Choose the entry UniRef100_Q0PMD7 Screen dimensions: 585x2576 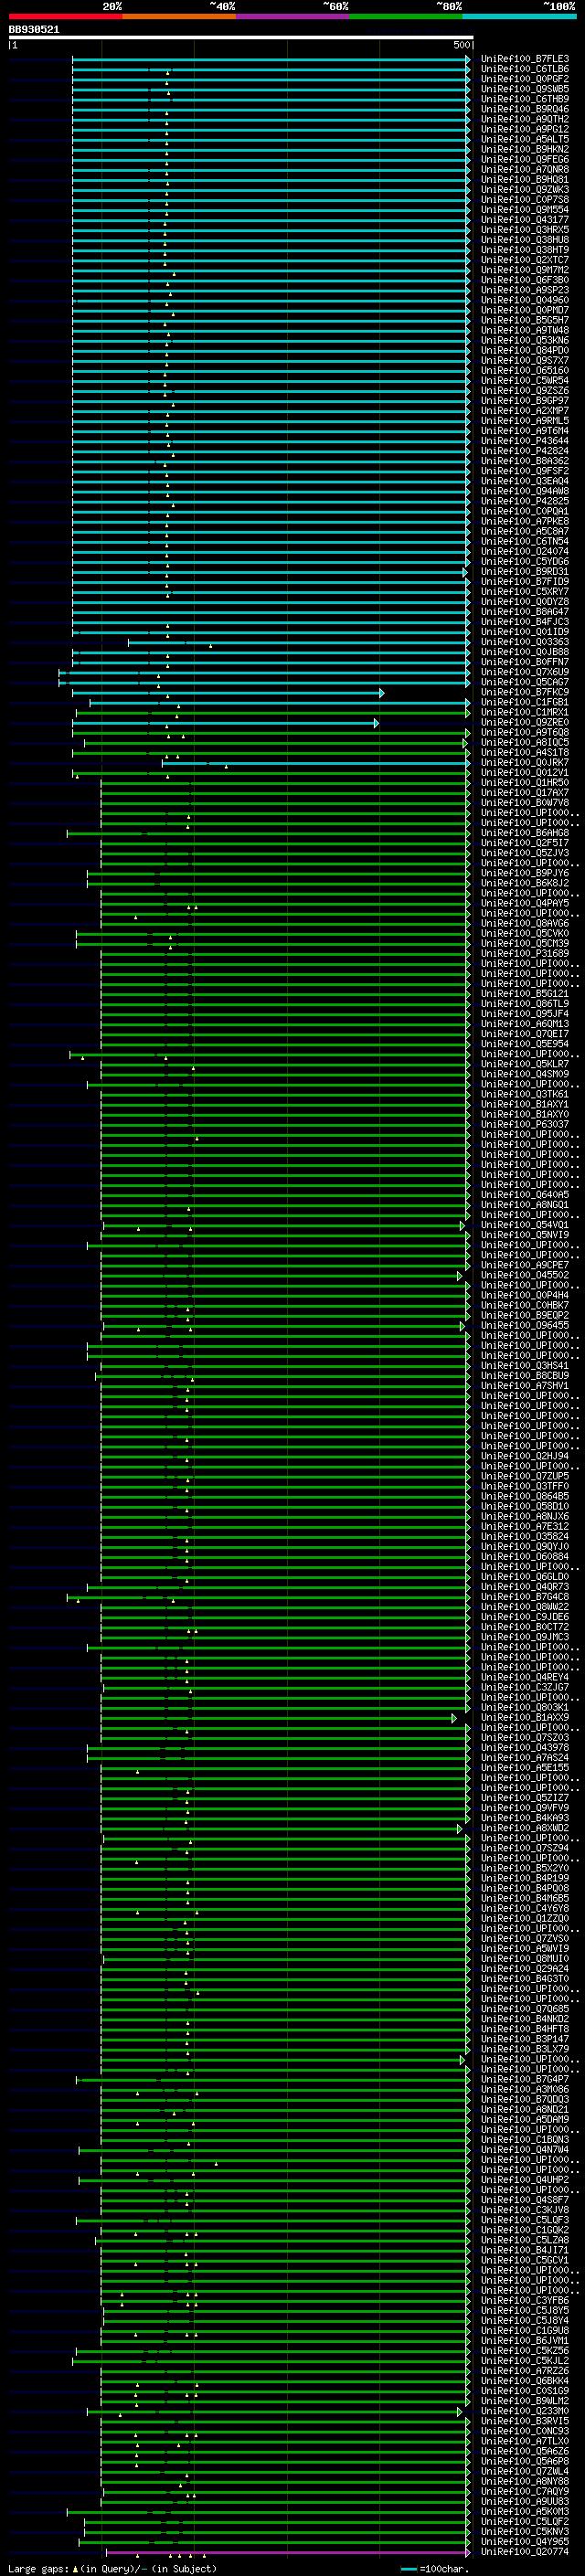524,310
